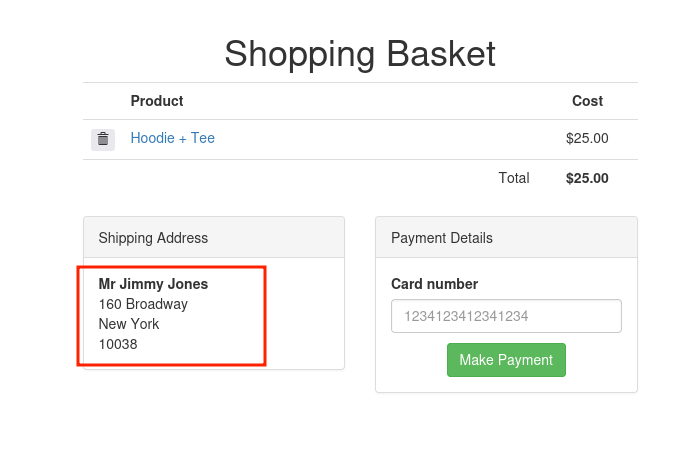The height and width of the screenshot is (476, 695).
Task: Click the Hoodie + Tee item price
Action: 587,138
